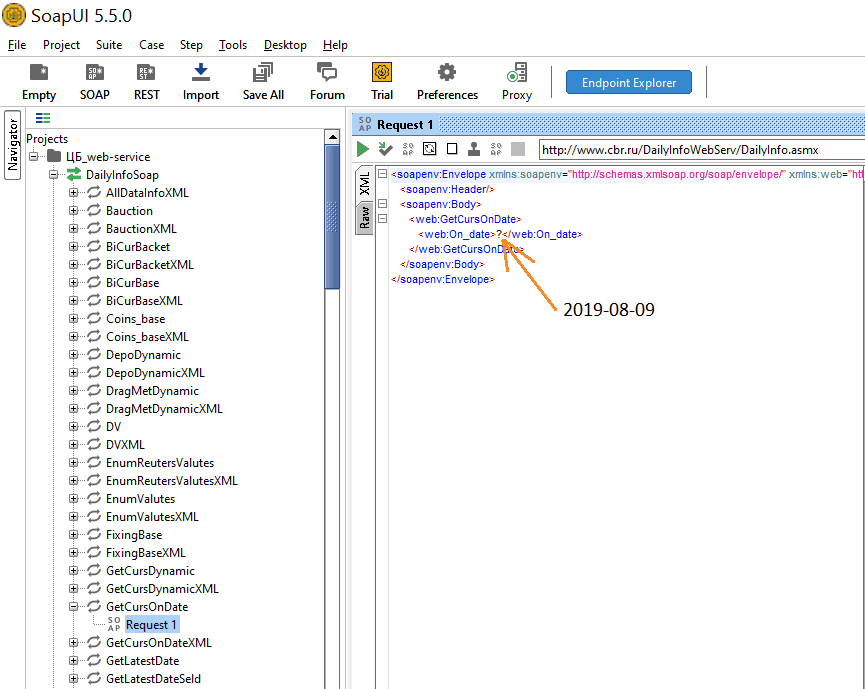
Task: Click the Endpoint Explorer button
Action: point(629,83)
